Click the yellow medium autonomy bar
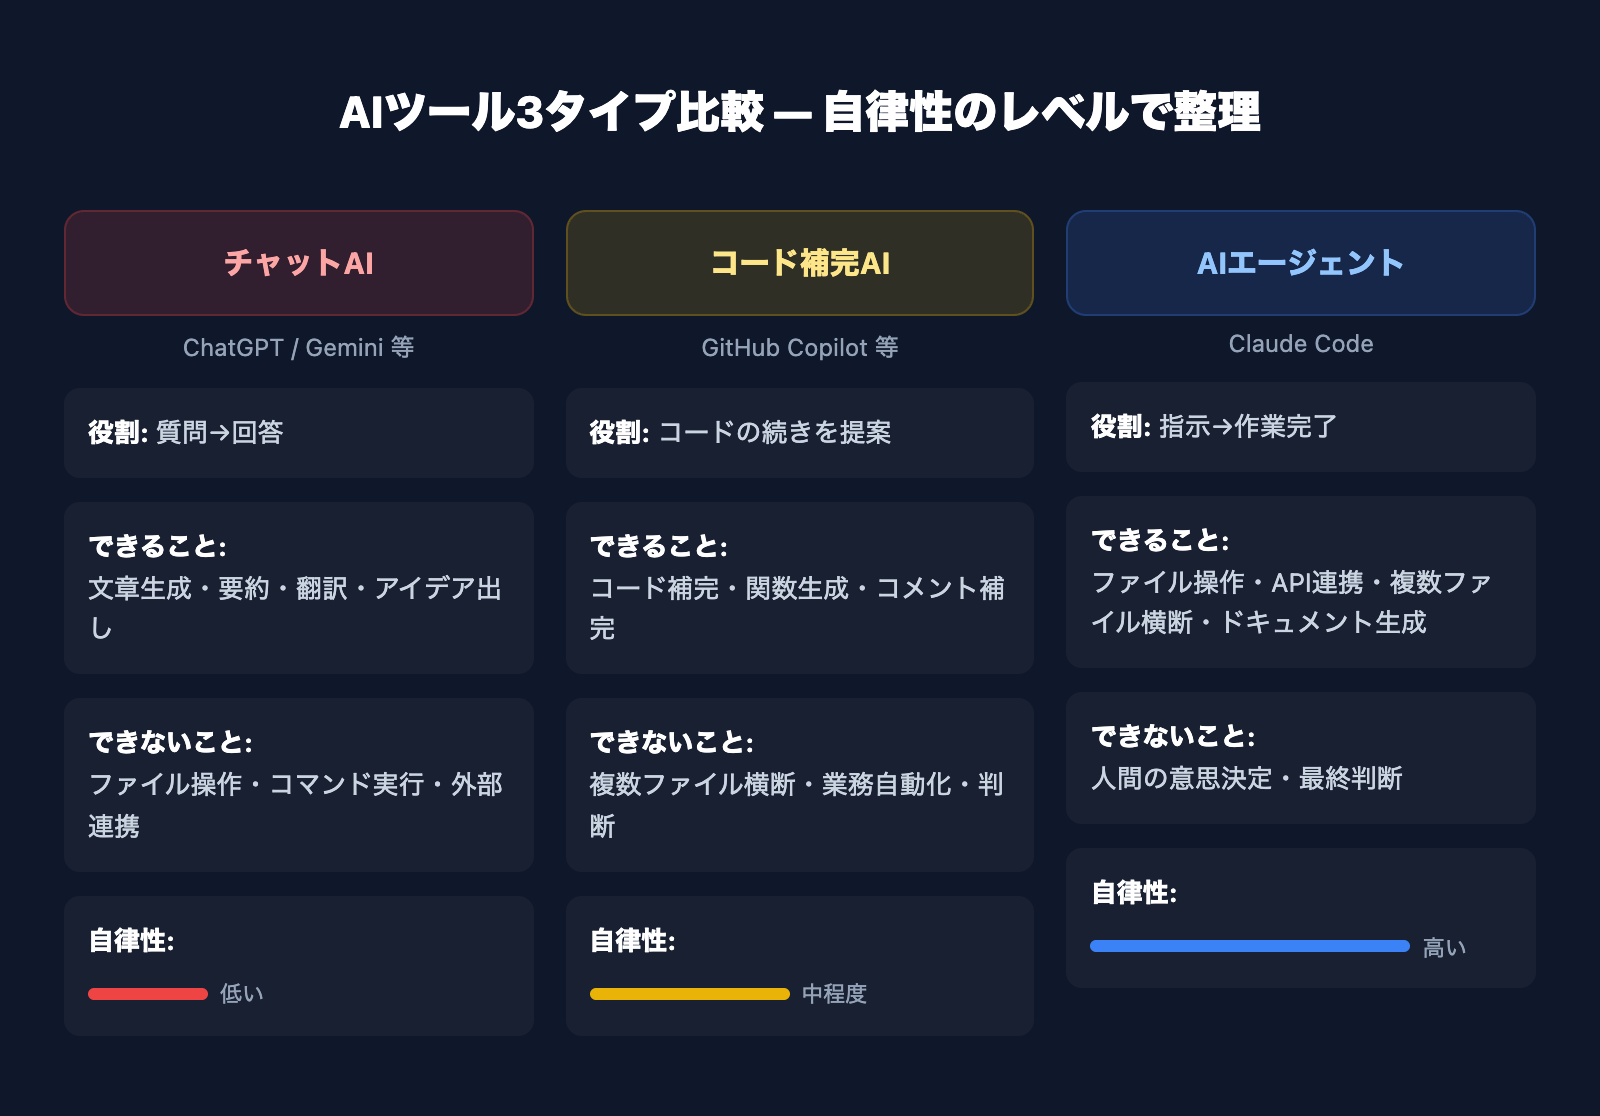Screen dimensions: 1600x1116 point(690,994)
